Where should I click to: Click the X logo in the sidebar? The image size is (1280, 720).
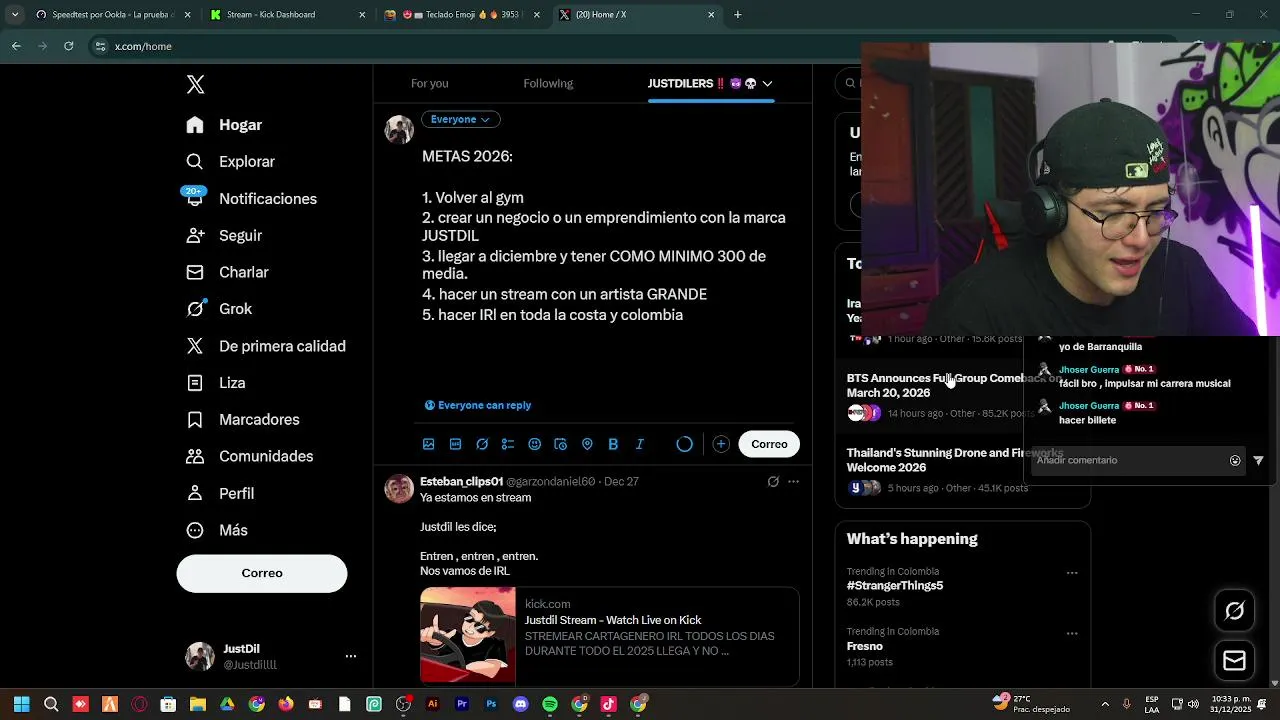(x=195, y=84)
